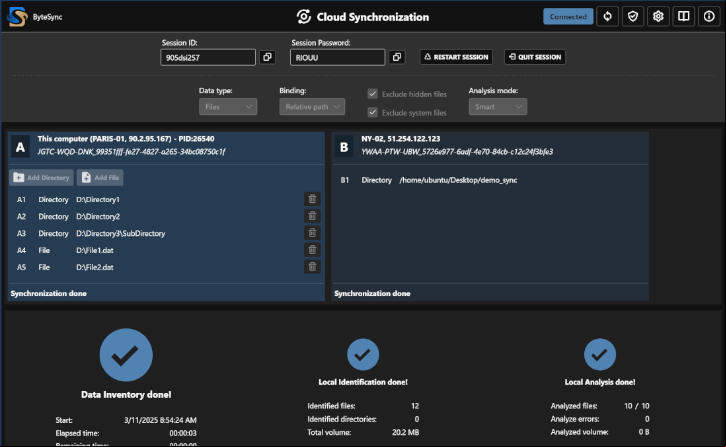Viewport: 726px width, 447px height.
Task: Copy the Session ID to clipboard
Action: click(x=267, y=57)
